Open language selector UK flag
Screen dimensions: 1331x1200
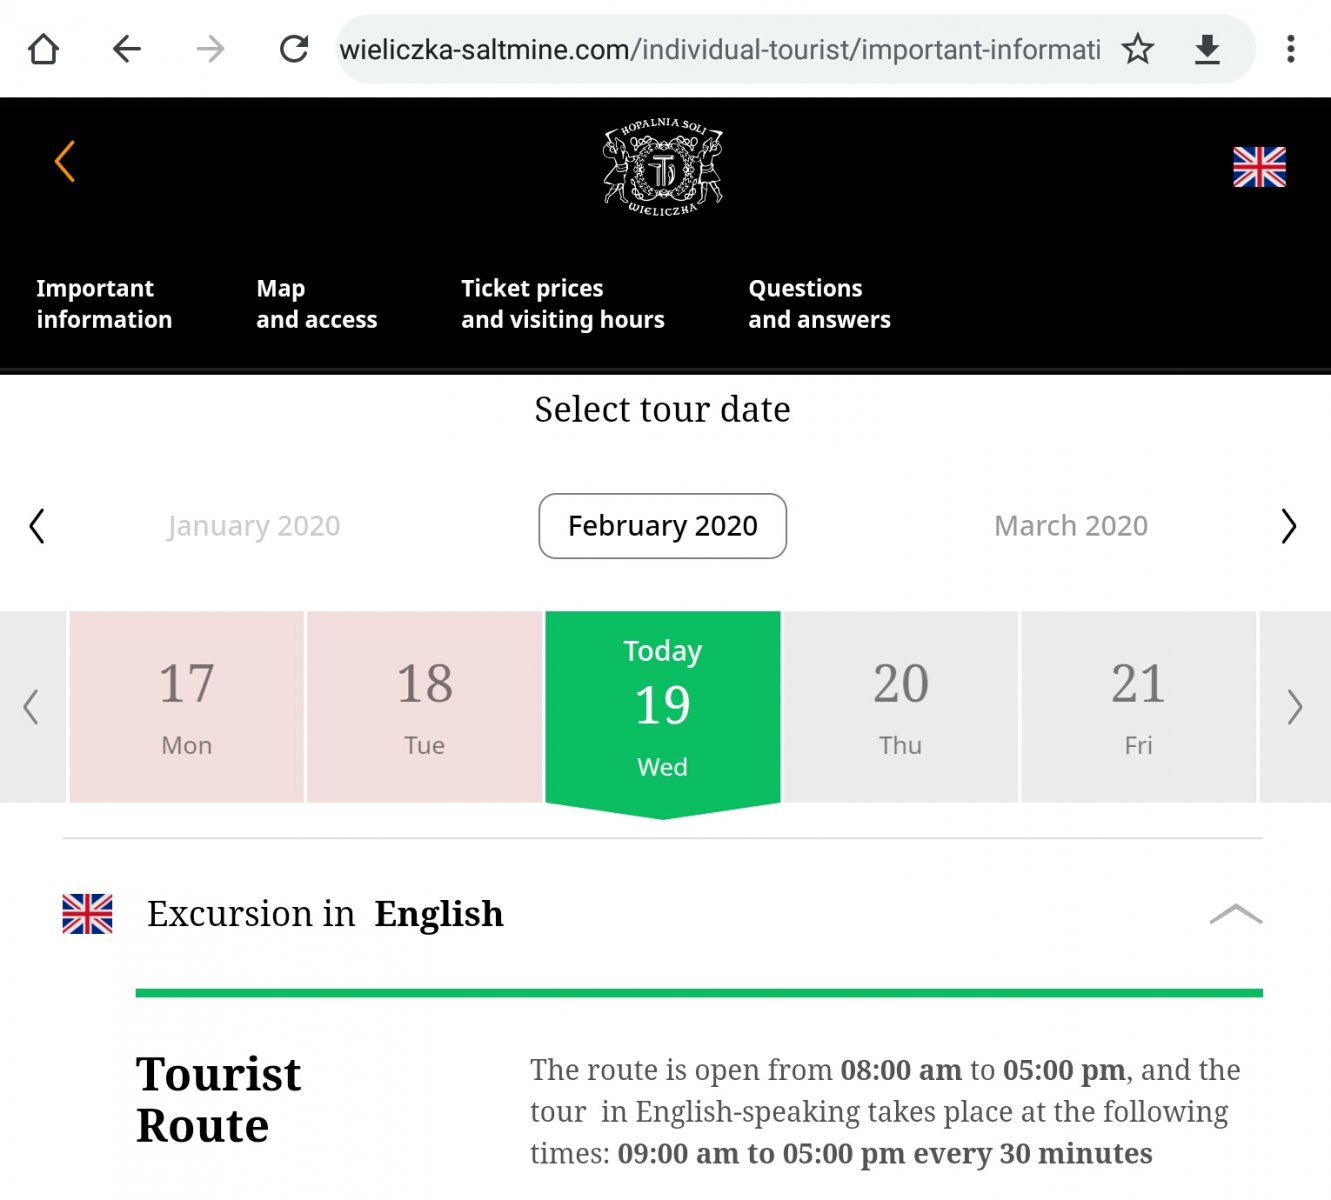click(x=1259, y=167)
